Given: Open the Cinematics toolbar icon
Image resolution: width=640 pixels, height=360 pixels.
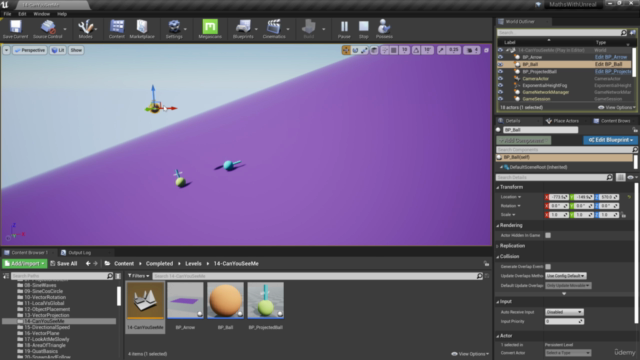Looking at the screenshot, I should coord(274,29).
